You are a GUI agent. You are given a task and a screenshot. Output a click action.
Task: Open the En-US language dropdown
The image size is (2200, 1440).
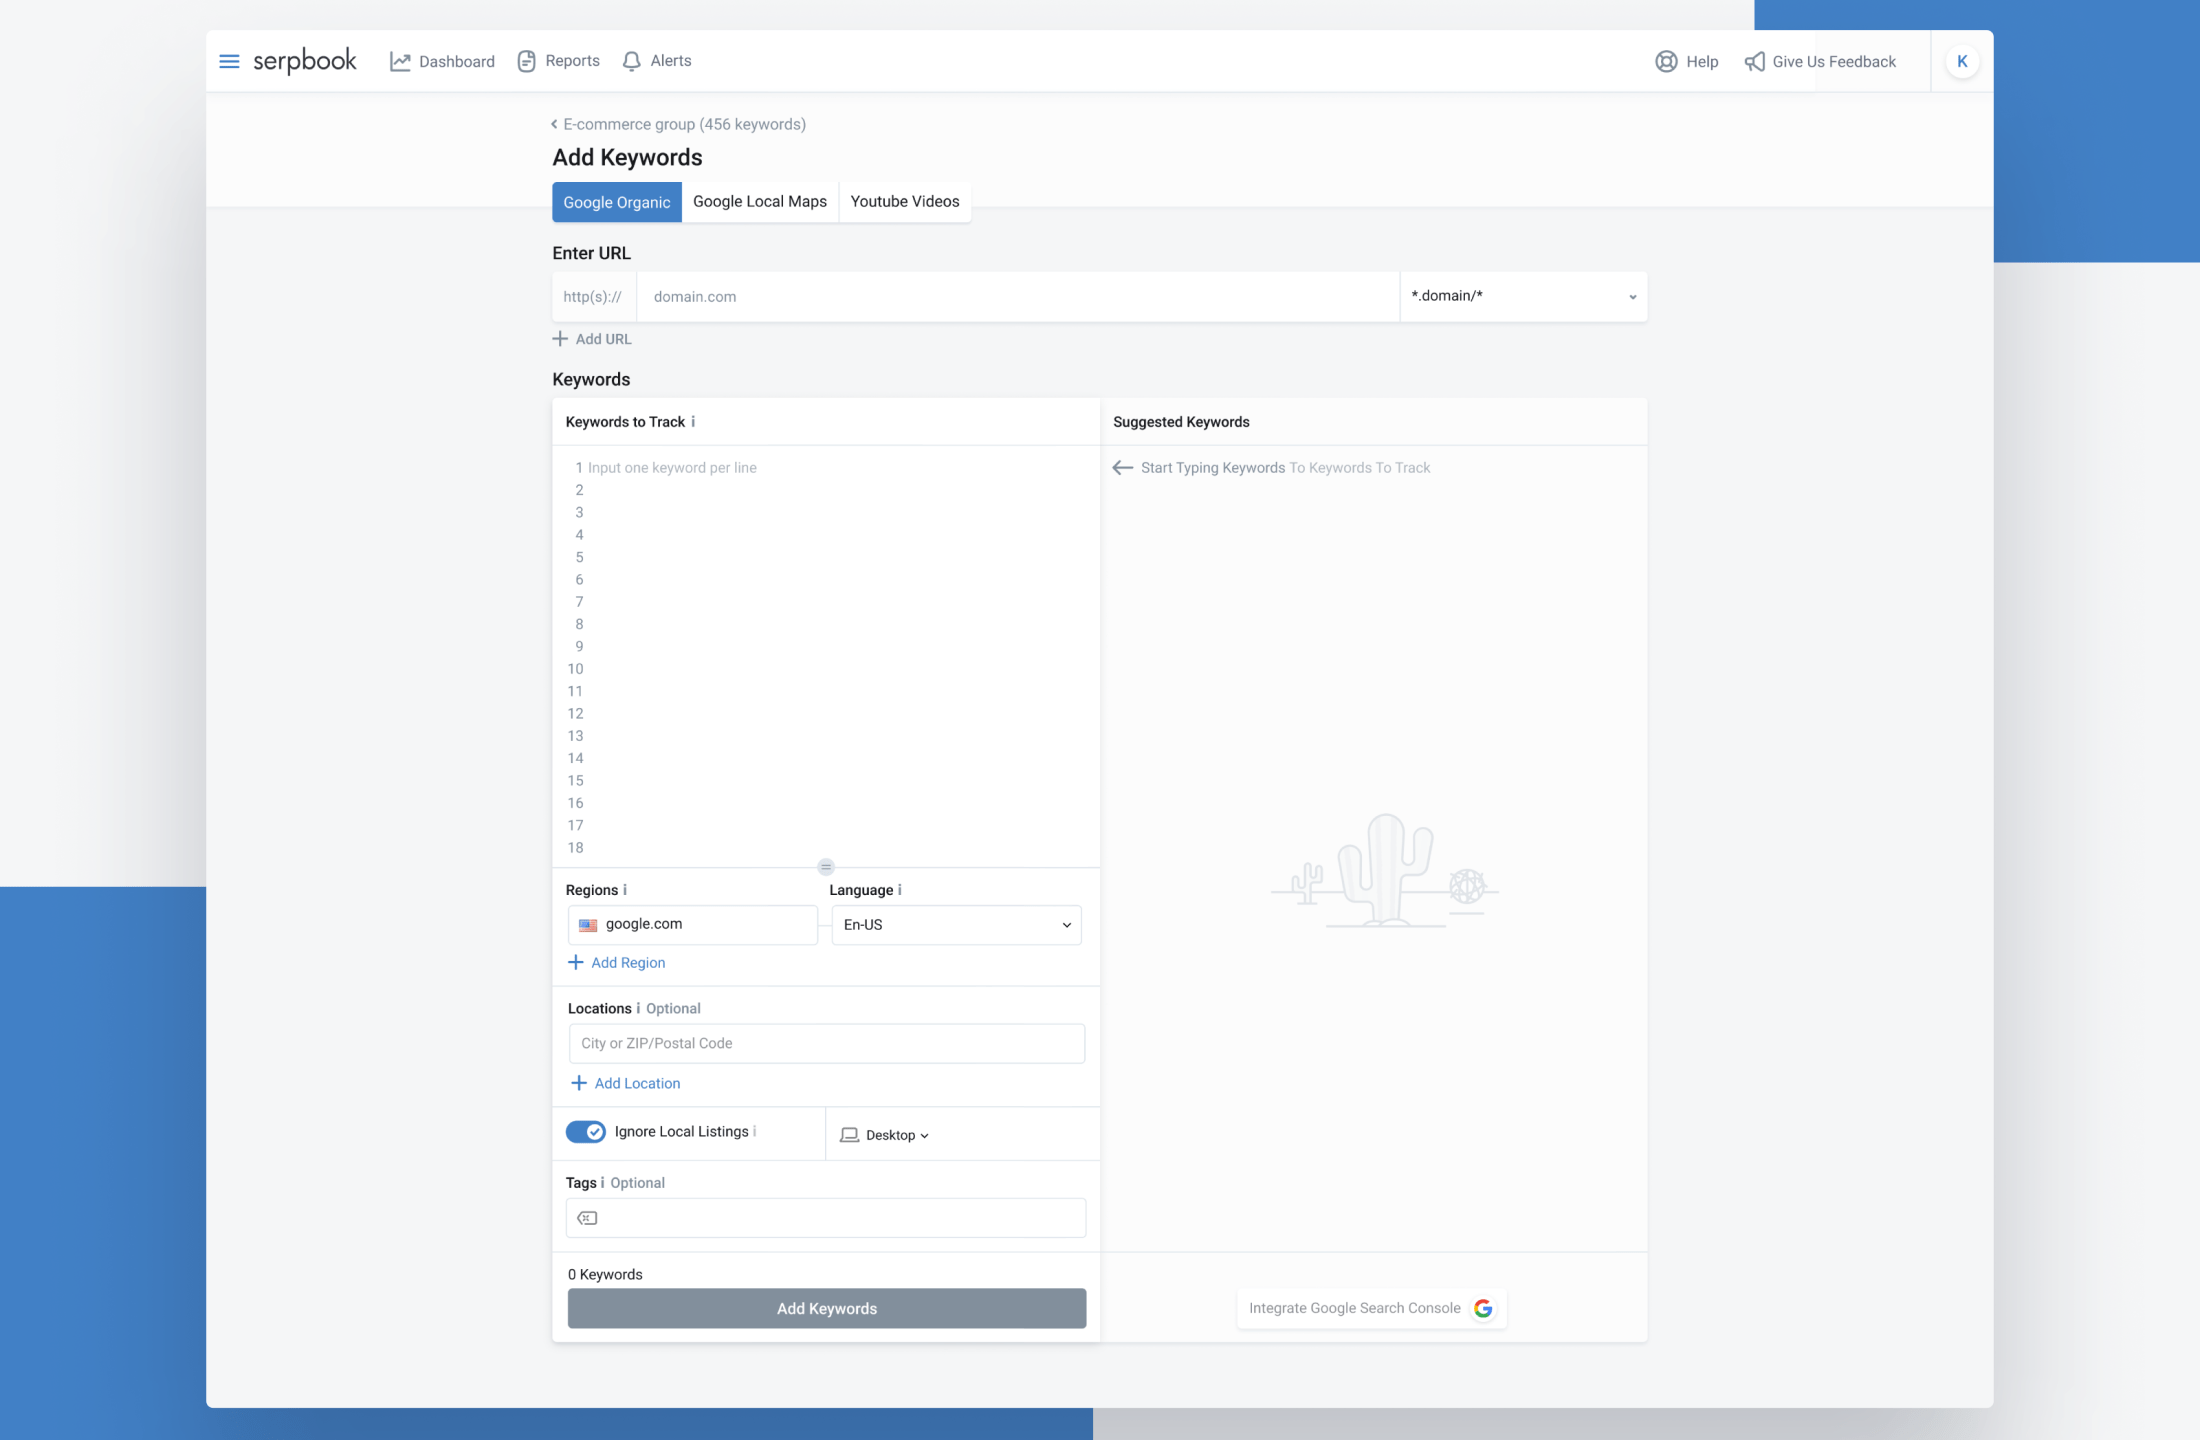pyautogui.click(x=956, y=925)
